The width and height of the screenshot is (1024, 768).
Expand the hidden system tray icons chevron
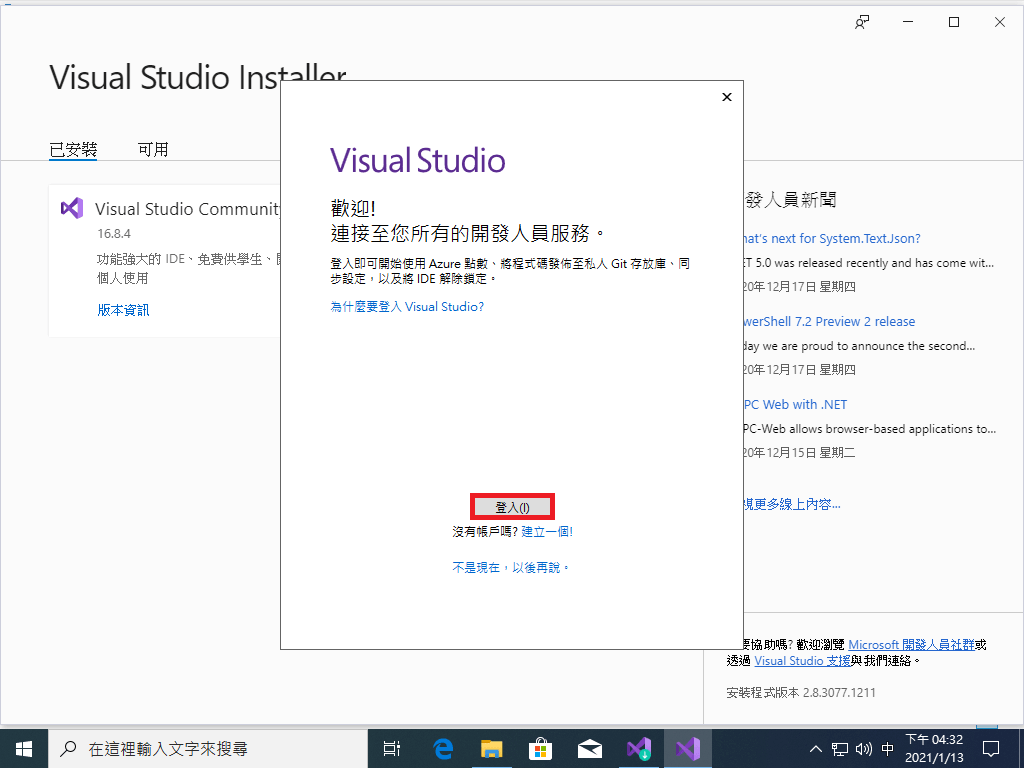pos(816,748)
